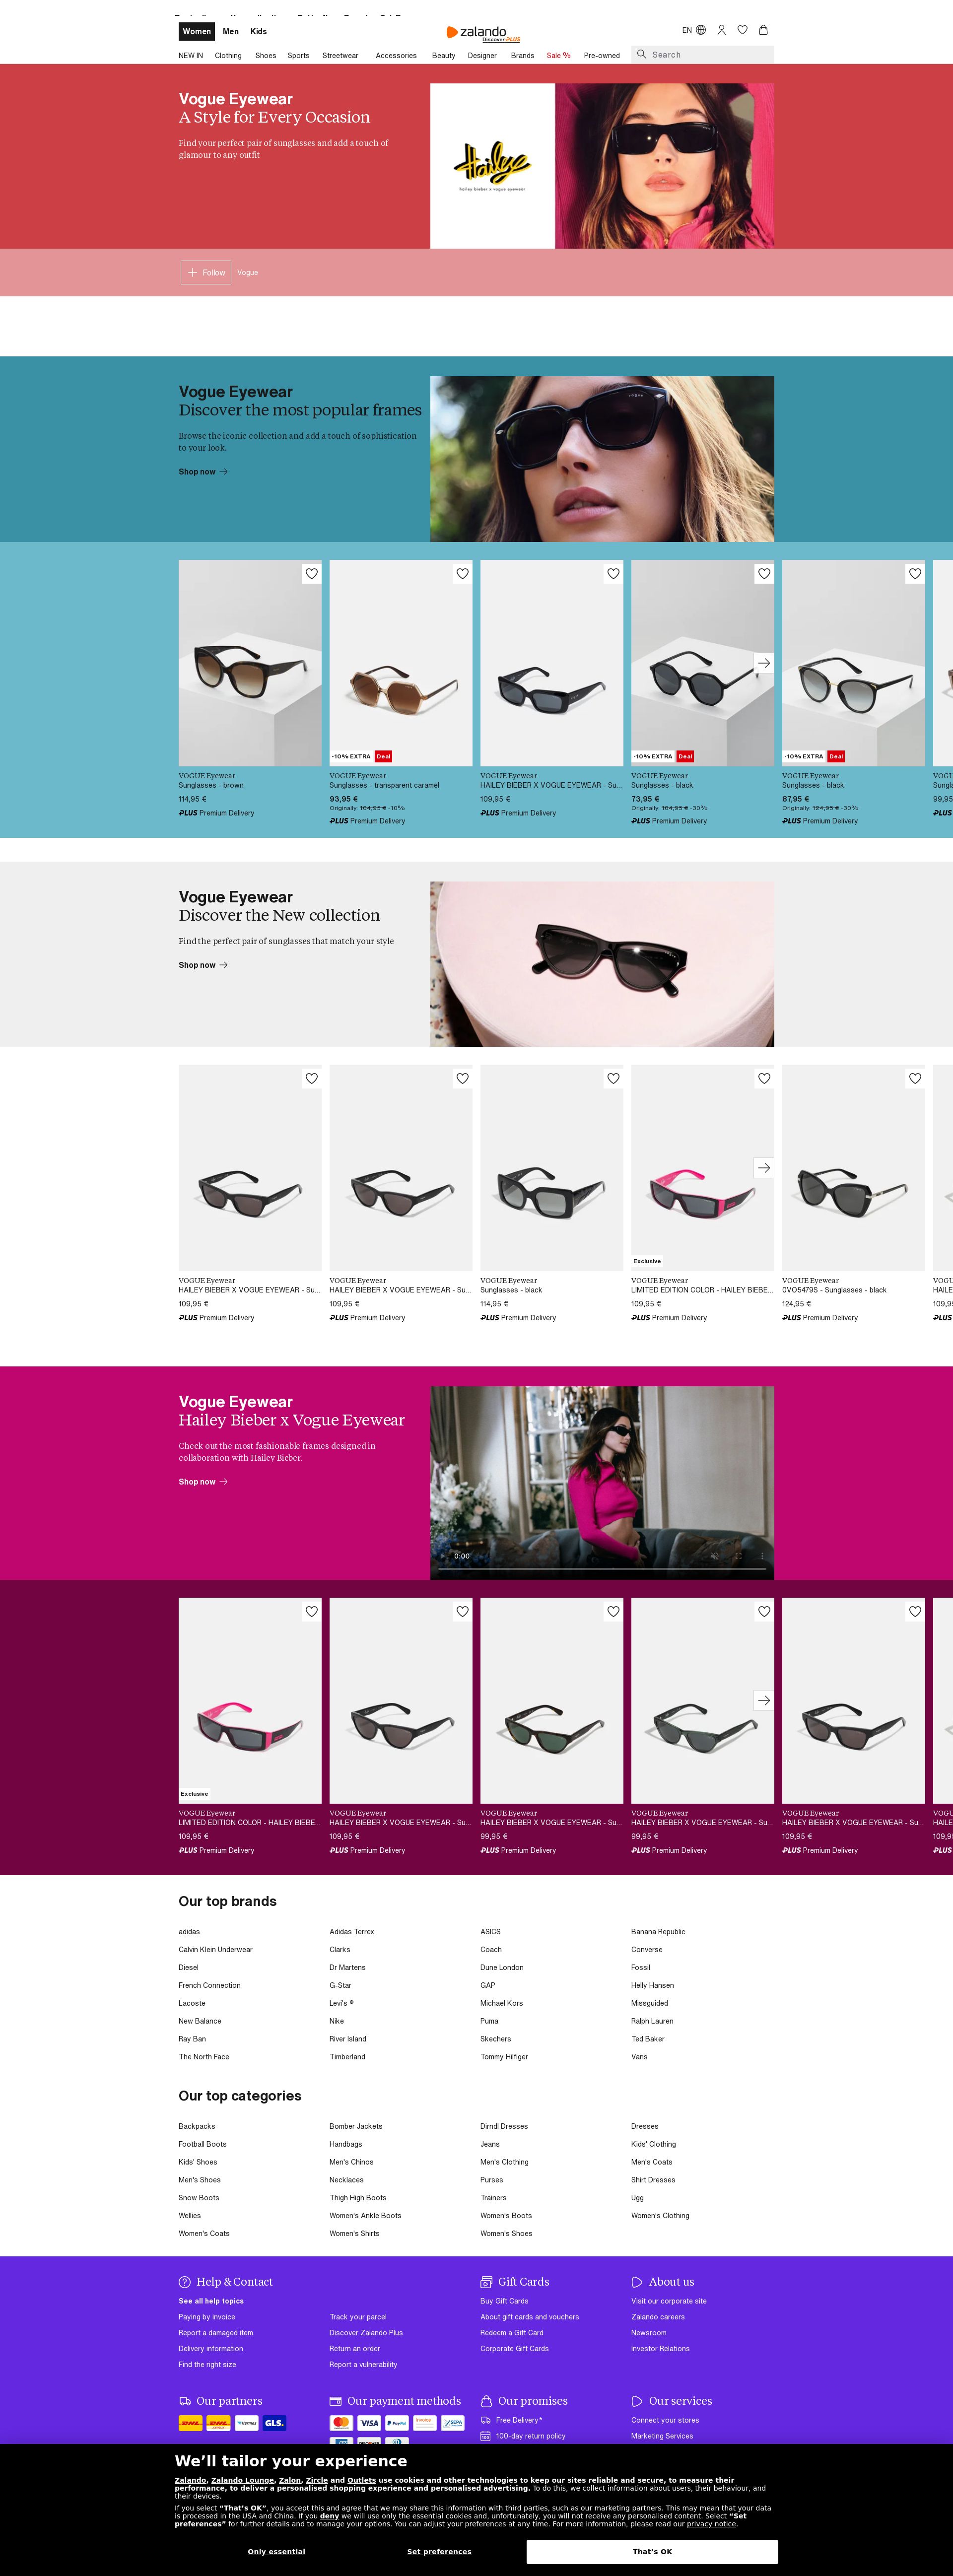The height and width of the screenshot is (2576, 953).
Task: Click the GLS partner logo
Action: [x=274, y=2423]
